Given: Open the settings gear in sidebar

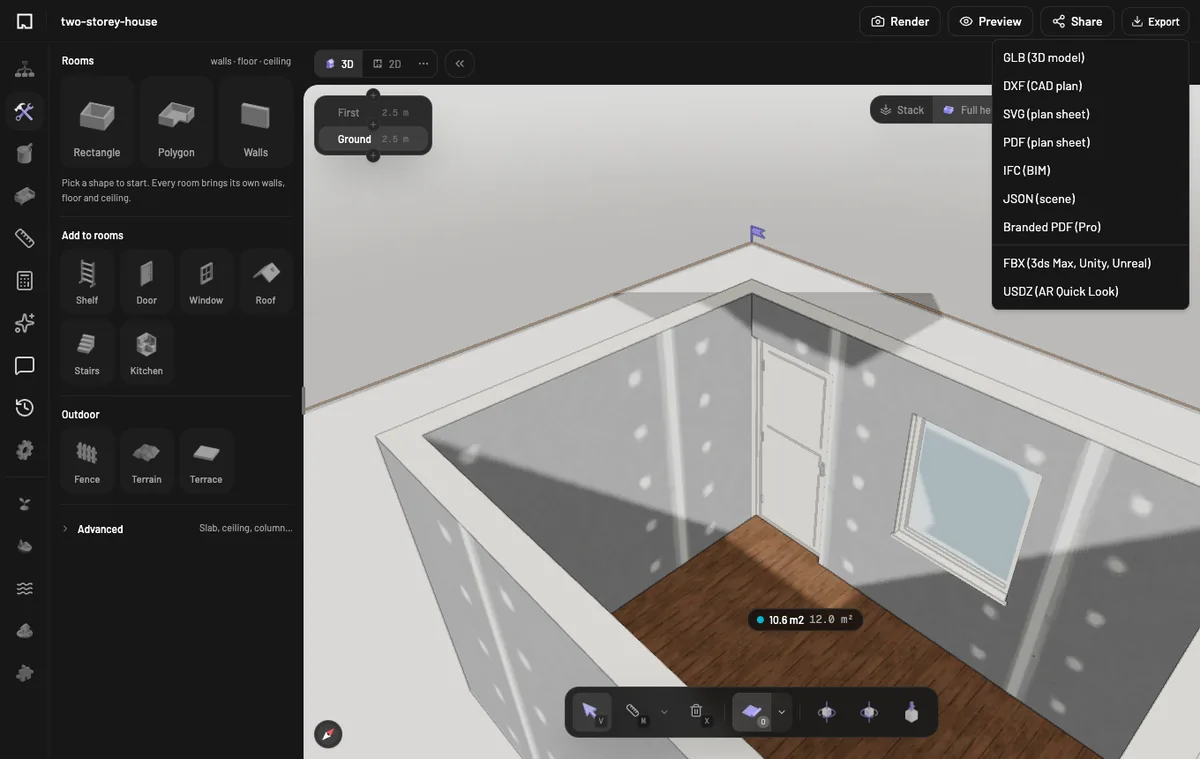Looking at the screenshot, I should tap(25, 450).
